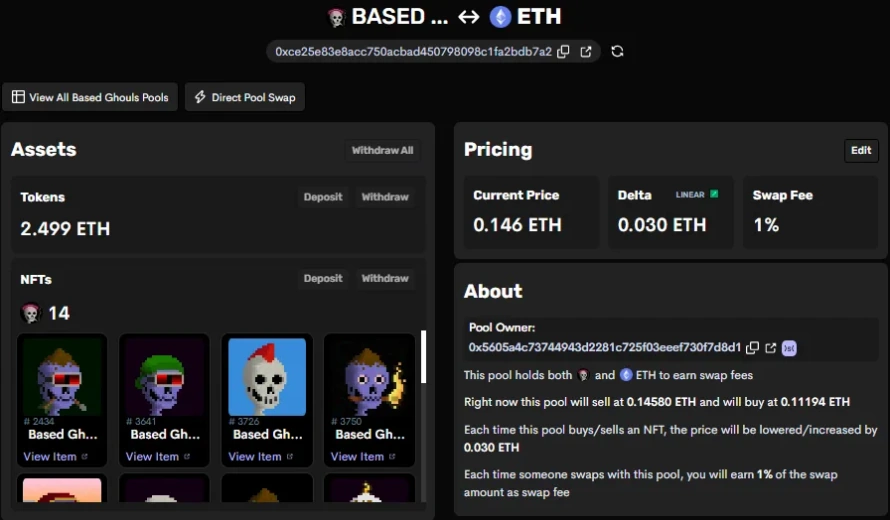The height and width of the screenshot is (520, 890).
Task: View All Based Ghouls Pools
Action: tap(90, 97)
